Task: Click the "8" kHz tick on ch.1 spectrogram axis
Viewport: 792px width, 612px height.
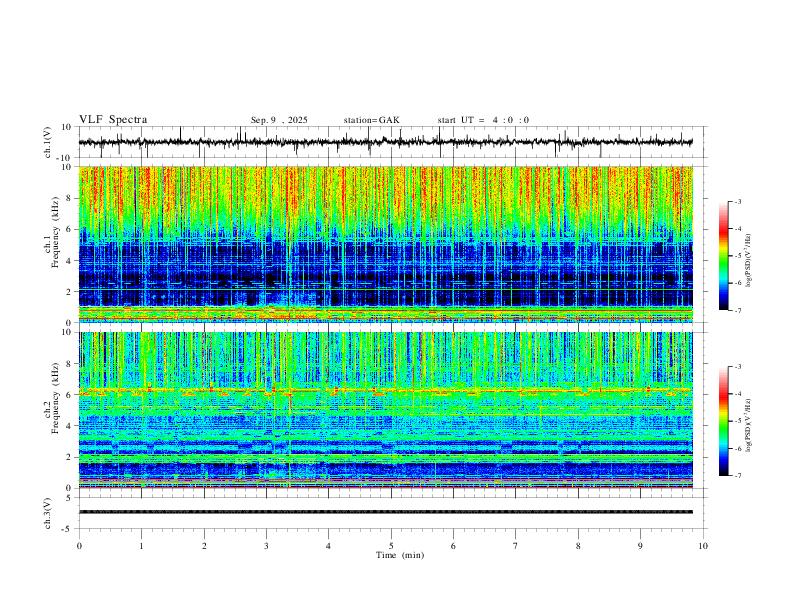Action: [x=69, y=198]
